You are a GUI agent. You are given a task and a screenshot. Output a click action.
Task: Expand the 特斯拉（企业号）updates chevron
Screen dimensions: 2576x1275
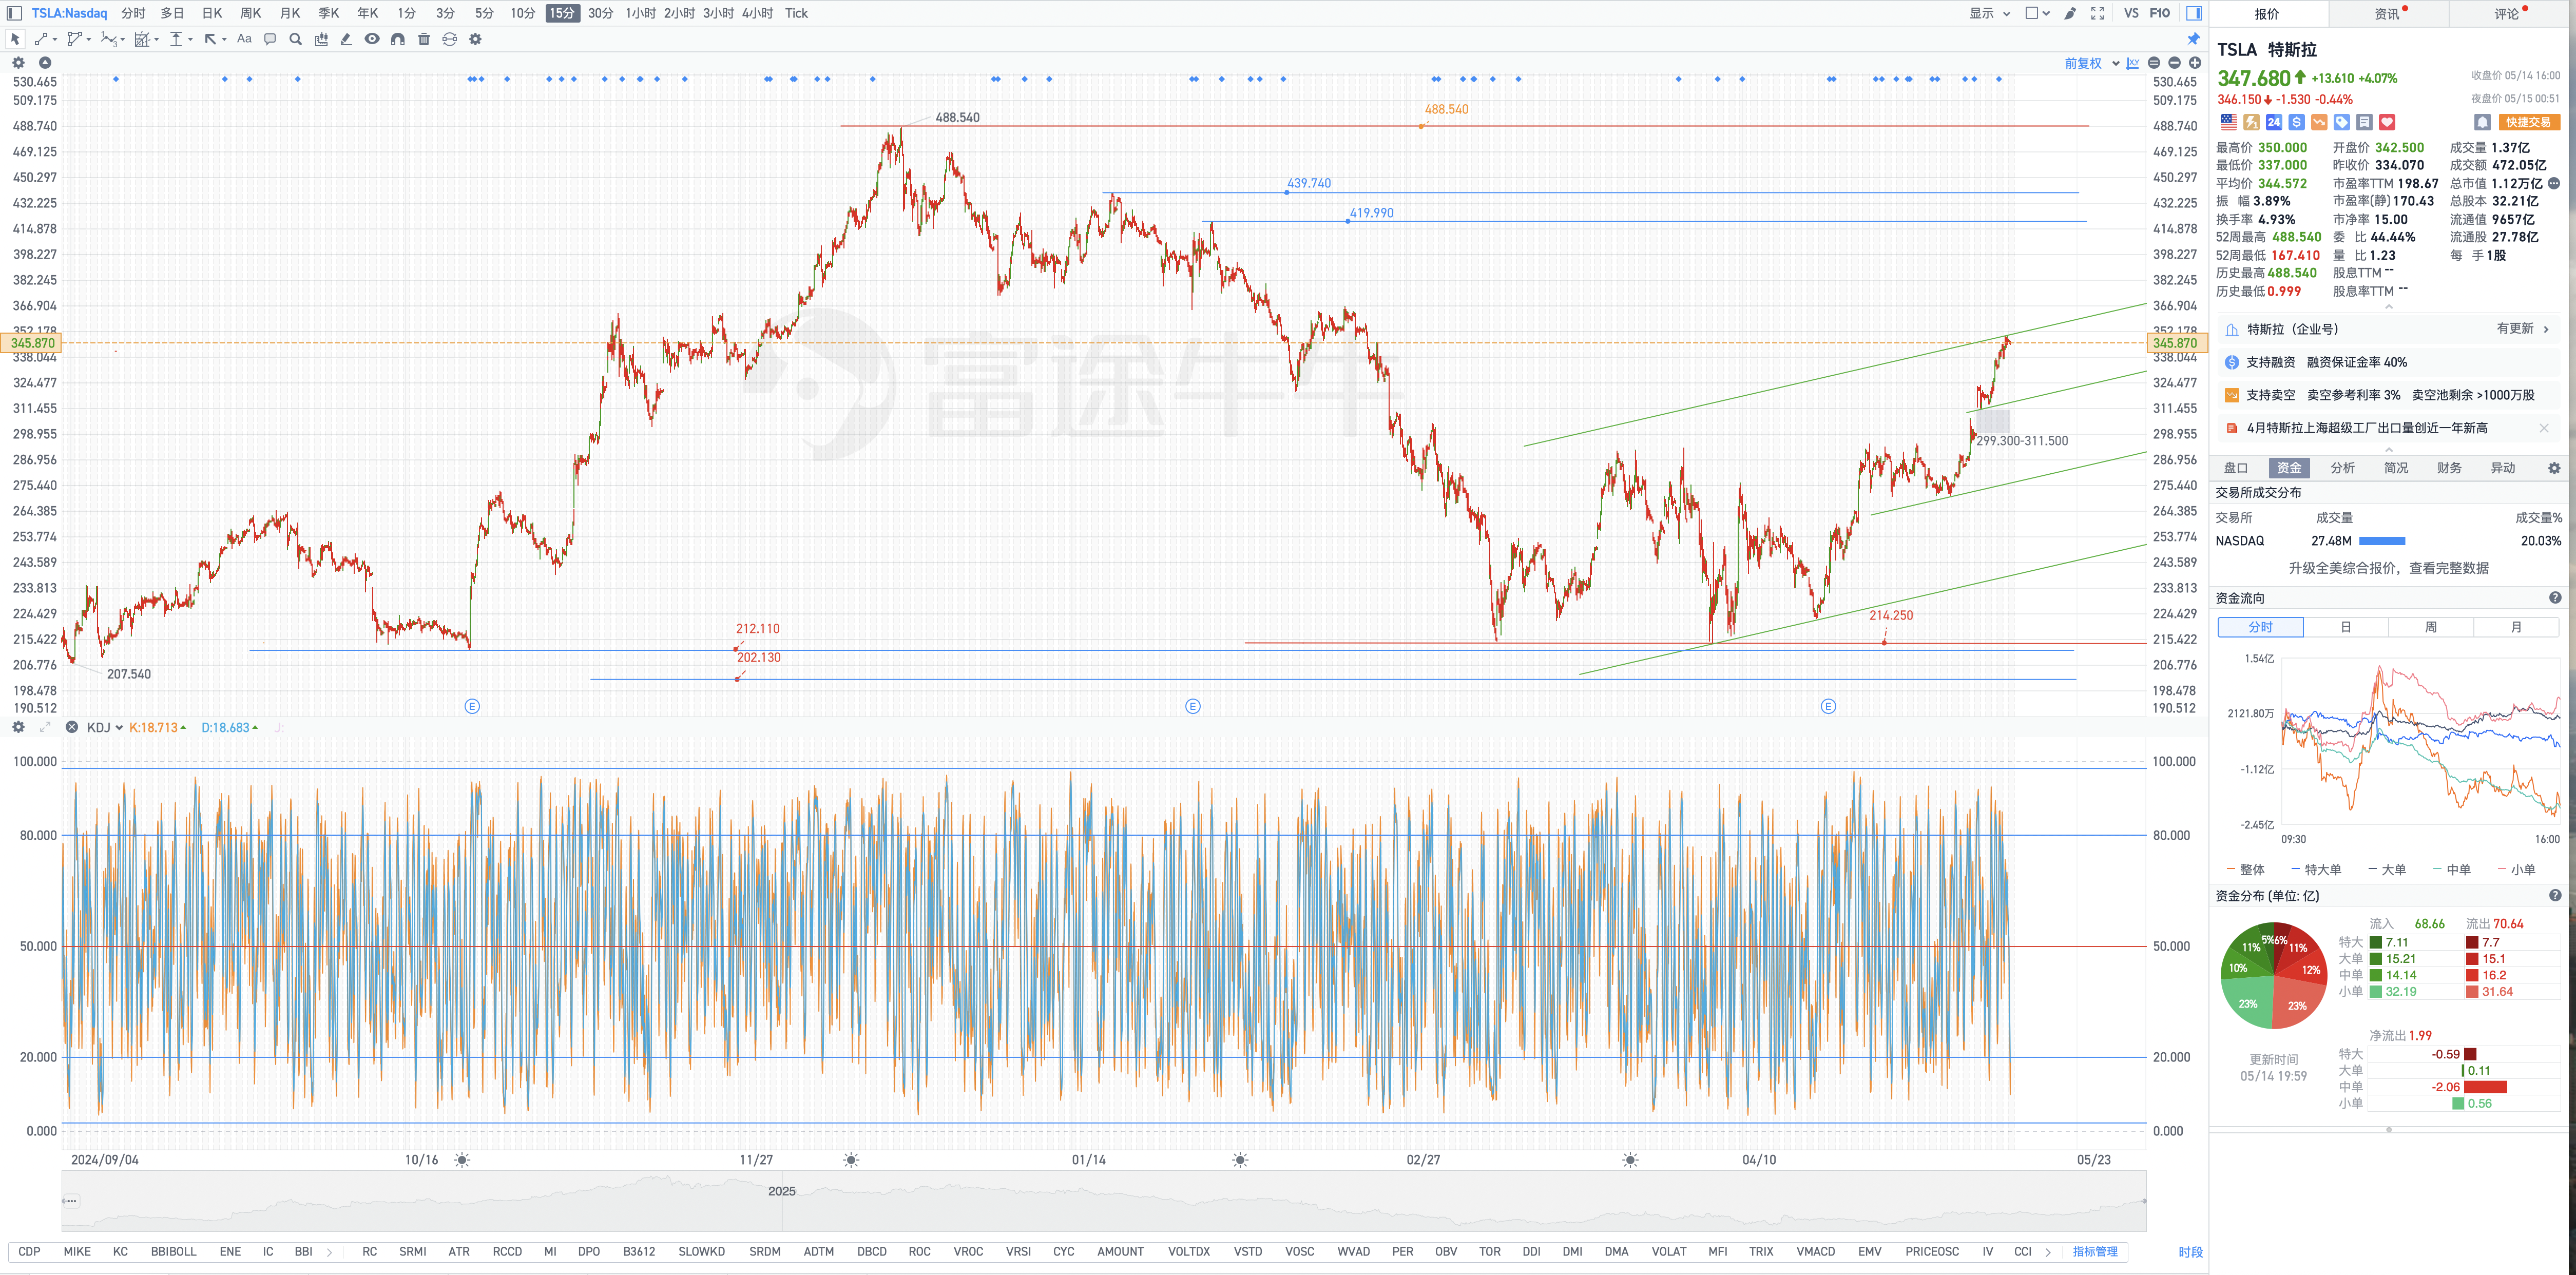[2545, 329]
